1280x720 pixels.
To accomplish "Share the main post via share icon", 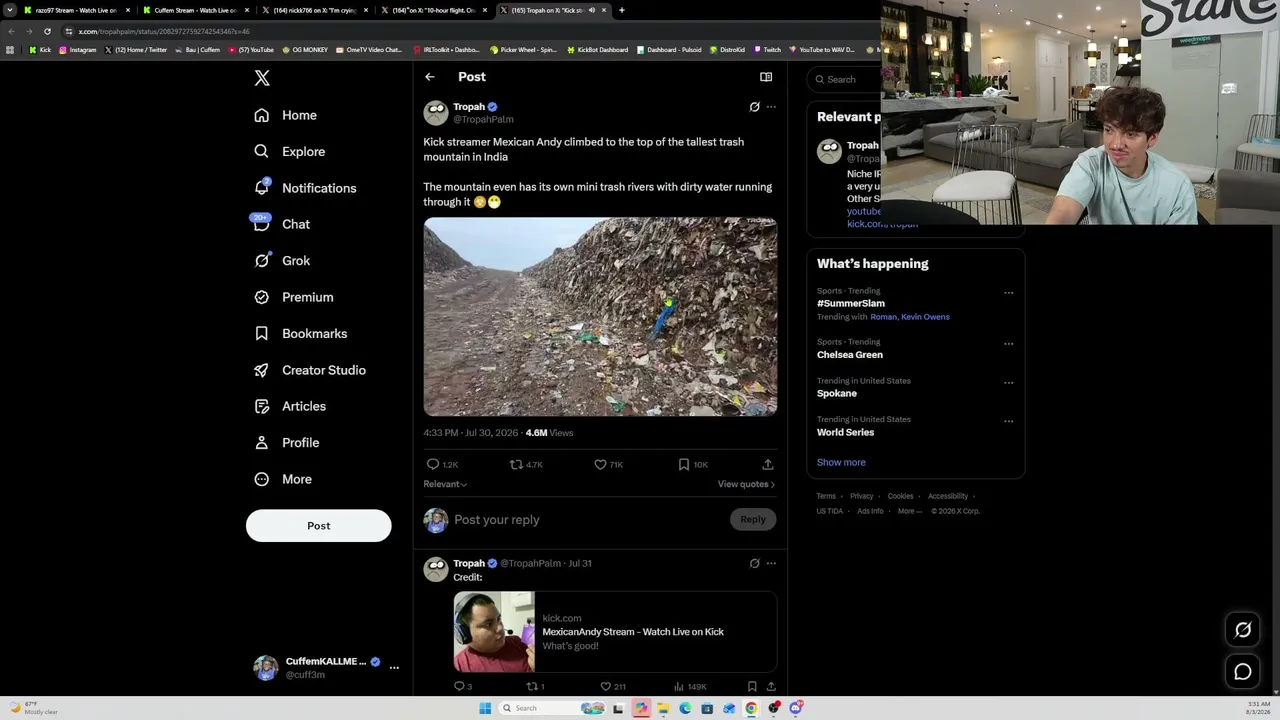I will pos(768,465).
